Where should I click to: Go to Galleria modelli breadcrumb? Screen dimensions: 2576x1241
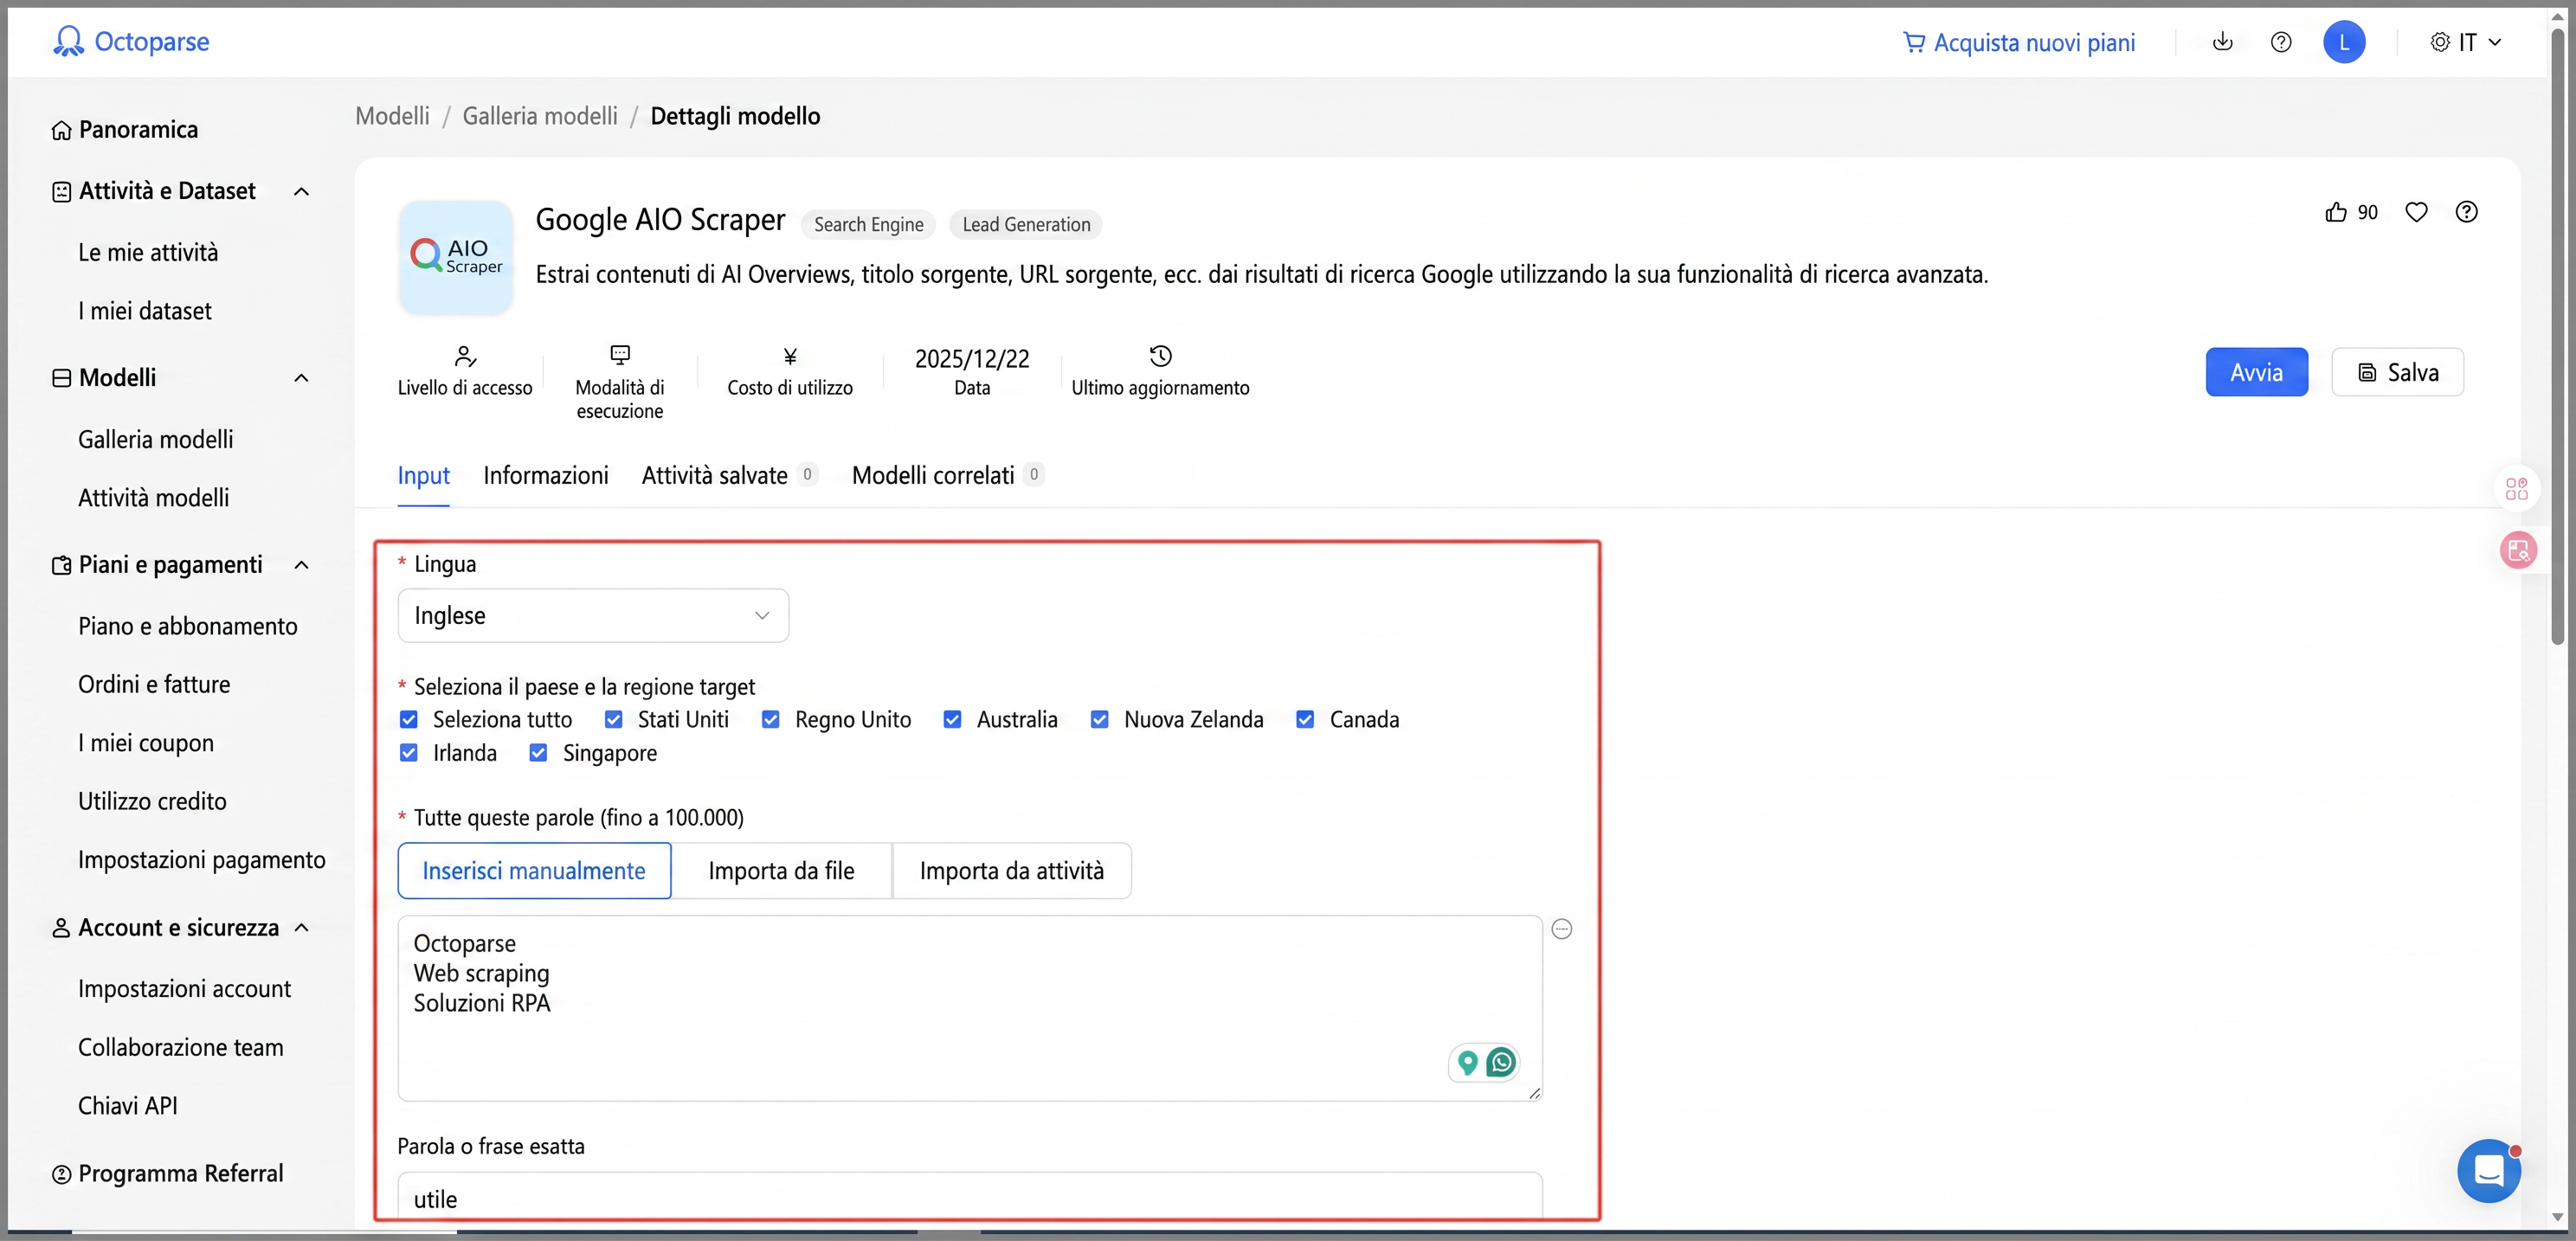(x=540, y=116)
